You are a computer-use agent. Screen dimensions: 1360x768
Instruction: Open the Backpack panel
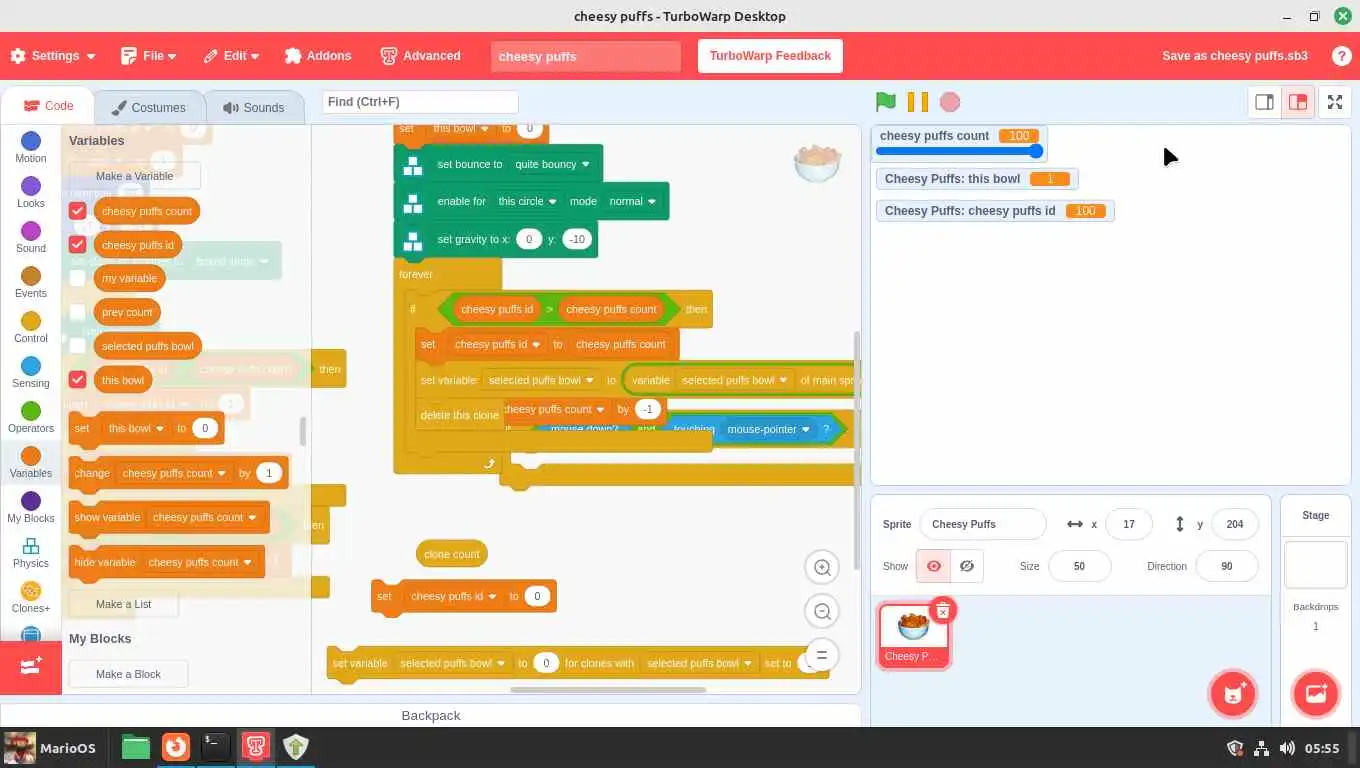coord(431,715)
